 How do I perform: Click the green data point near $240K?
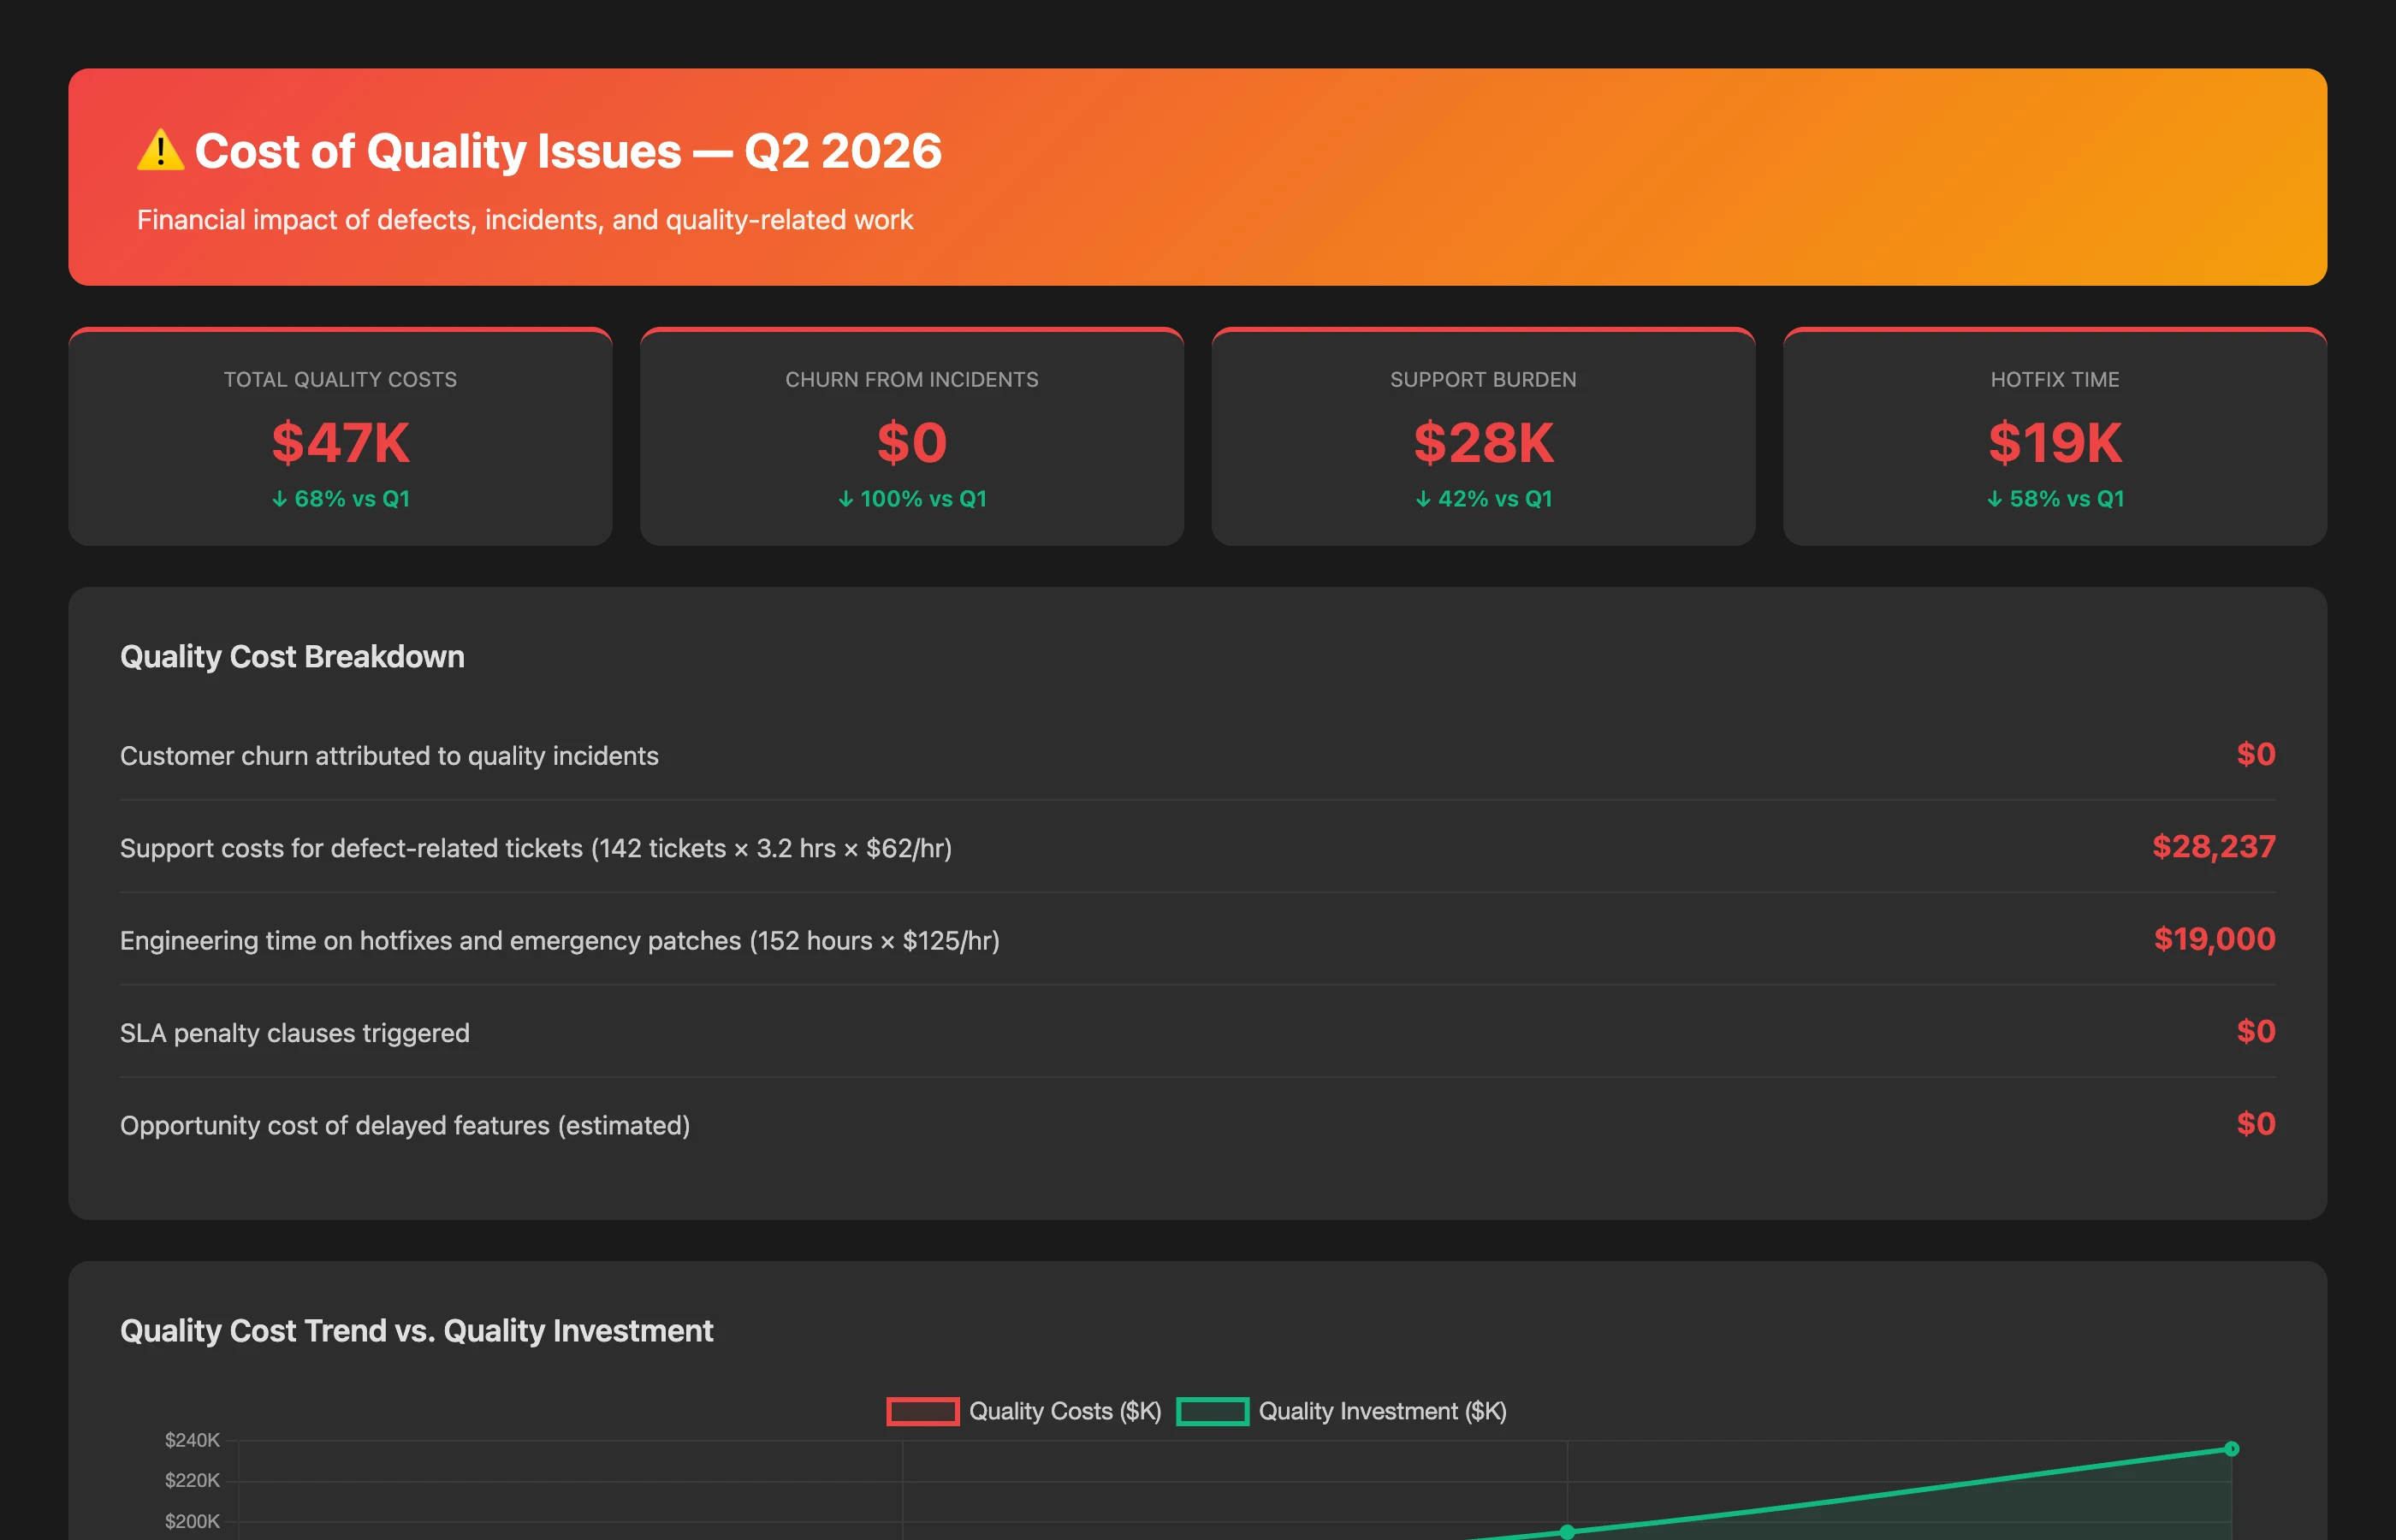pyautogui.click(x=2231, y=1448)
